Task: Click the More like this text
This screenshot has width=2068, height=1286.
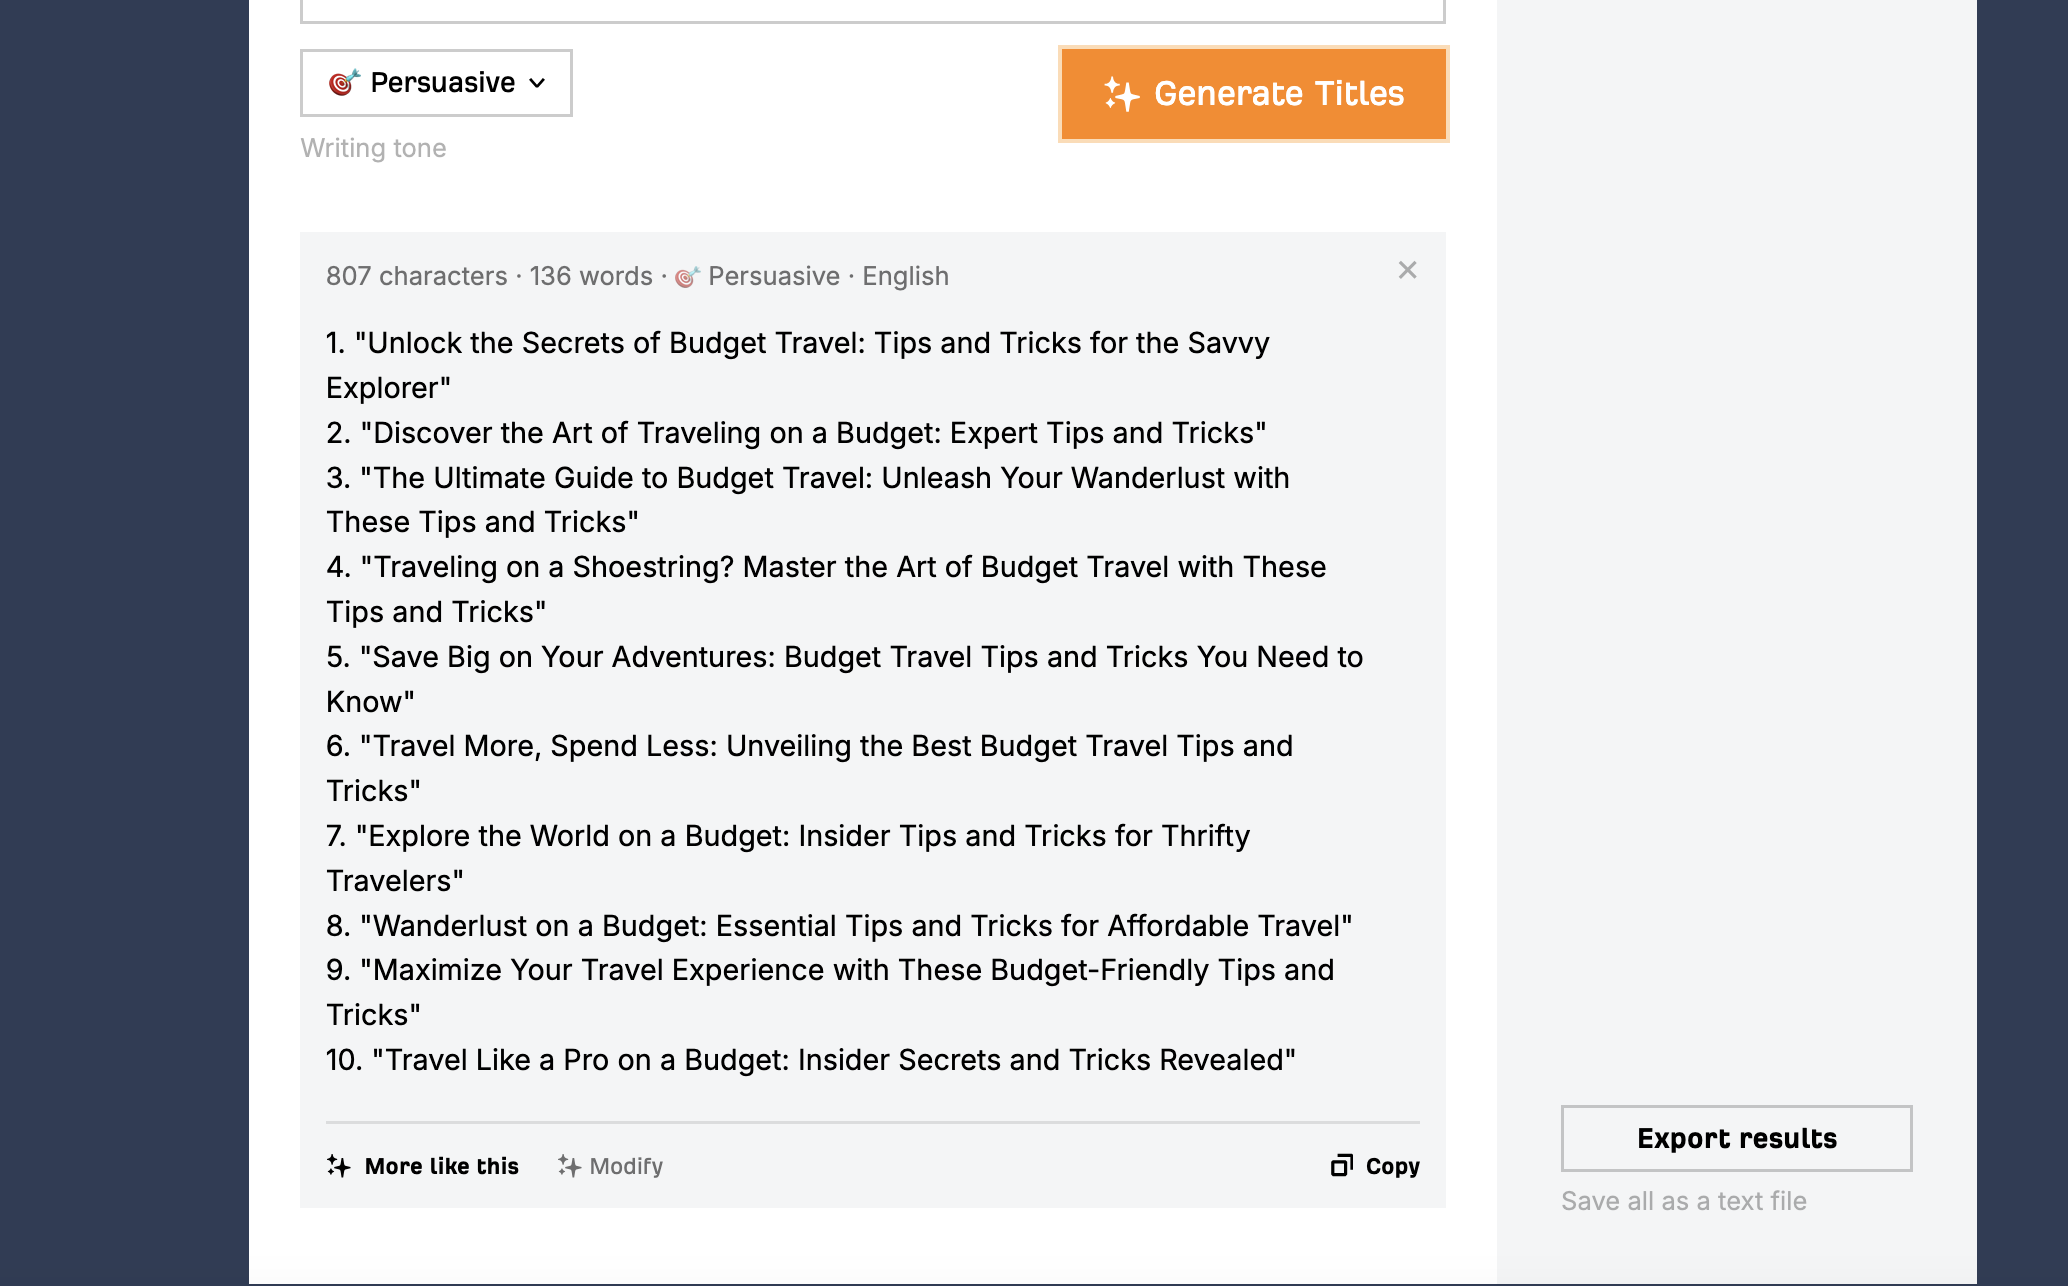Action: point(441,1166)
